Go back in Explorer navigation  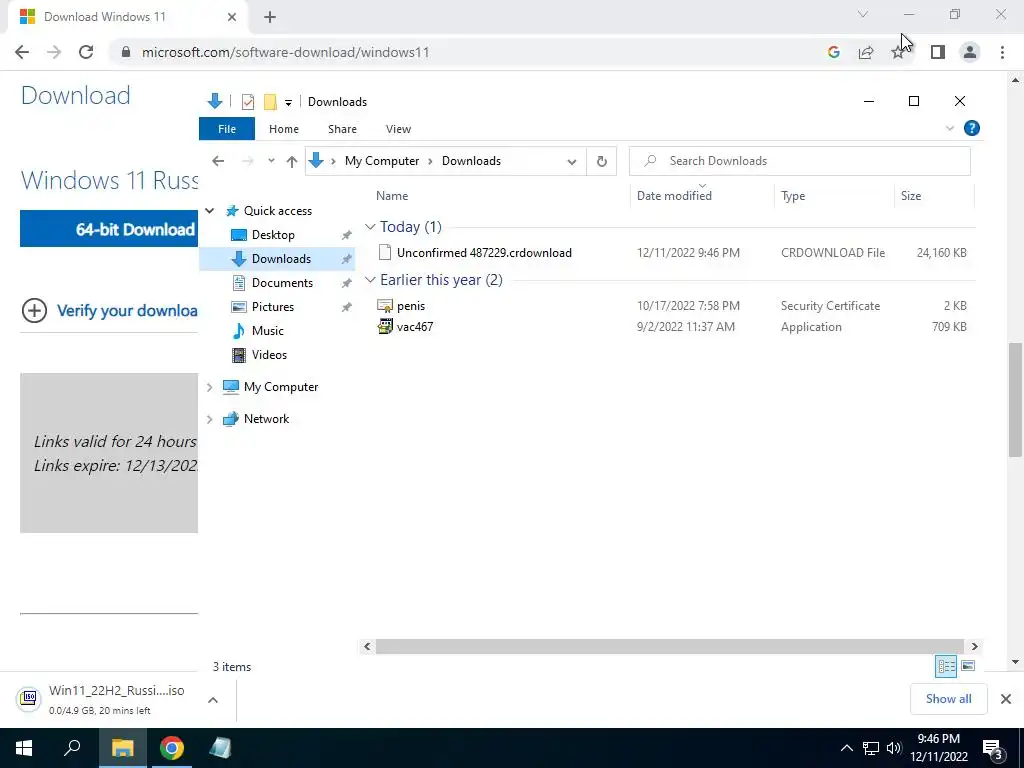point(218,161)
